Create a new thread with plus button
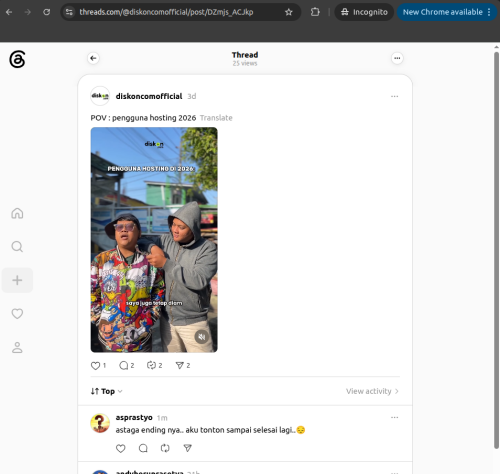This screenshot has width=500, height=474. [17, 280]
